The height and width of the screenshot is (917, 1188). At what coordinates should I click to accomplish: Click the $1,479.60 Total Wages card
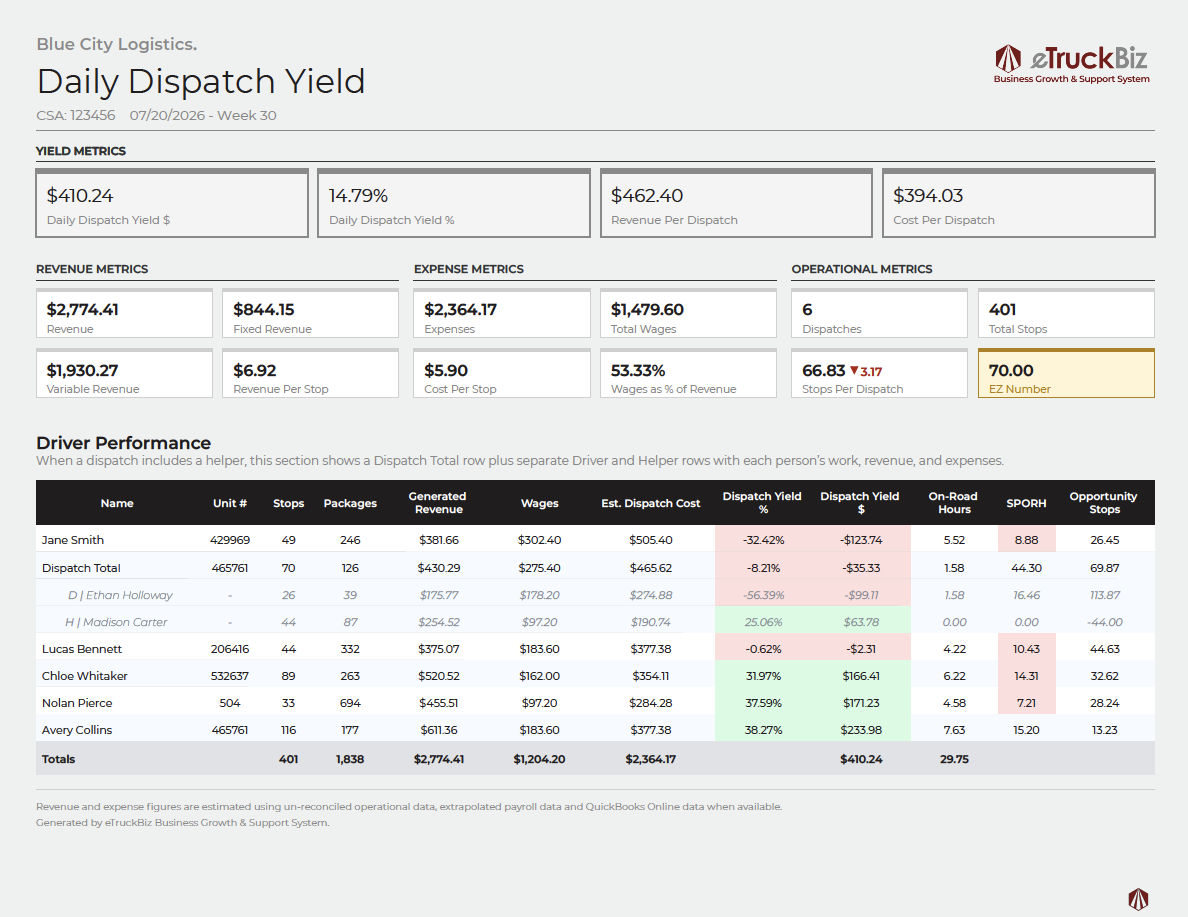tap(688, 313)
